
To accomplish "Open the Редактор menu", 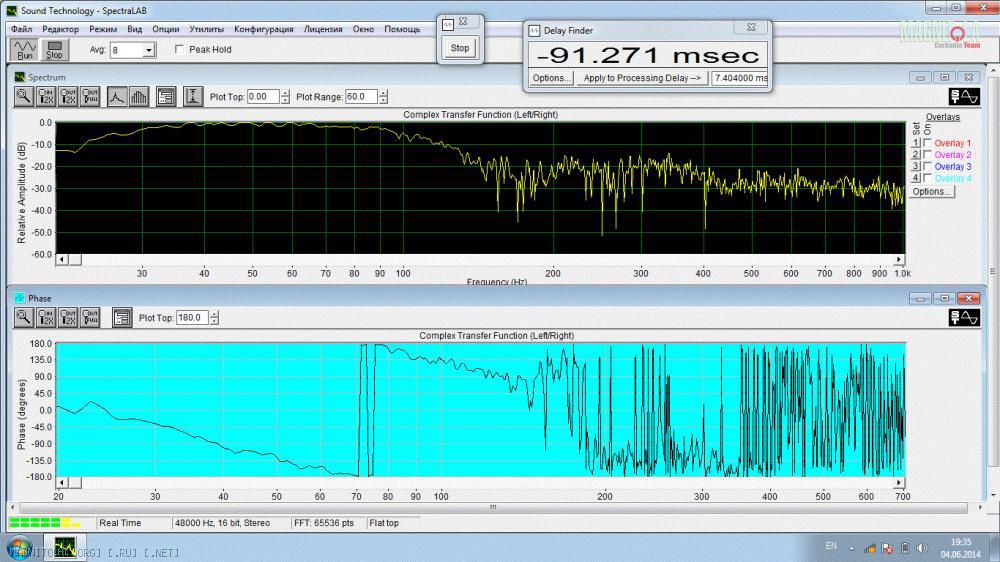I will [x=61, y=29].
